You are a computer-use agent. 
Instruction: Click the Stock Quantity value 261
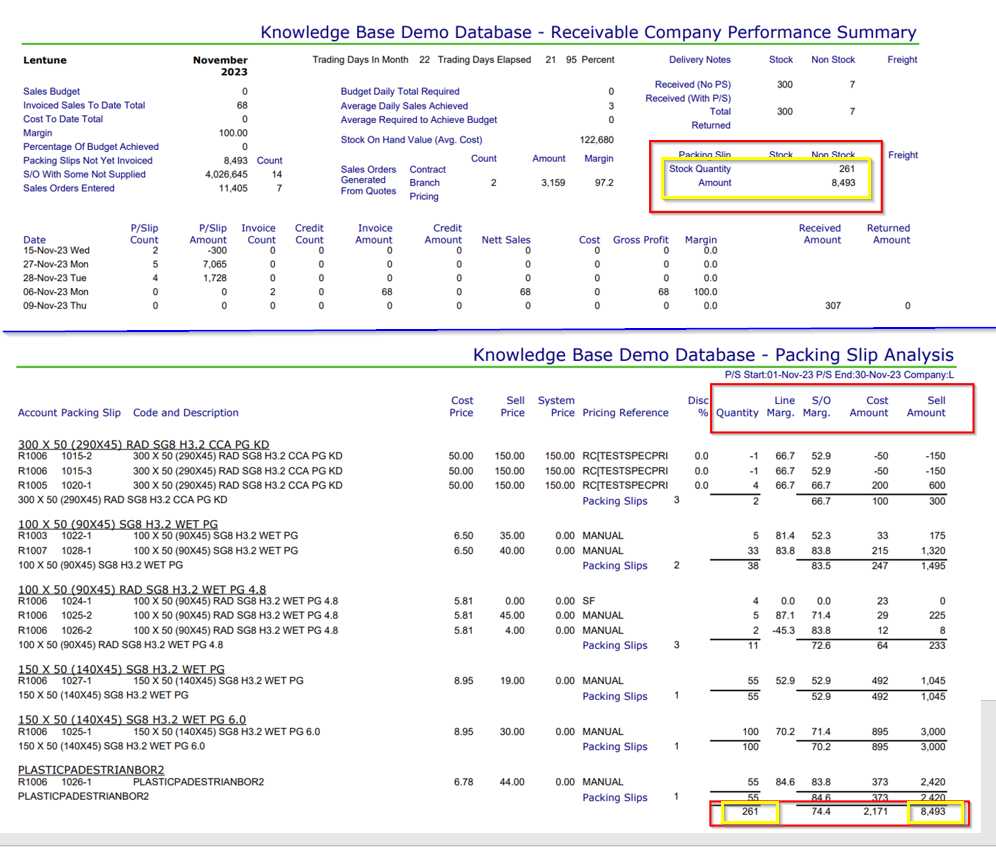click(x=847, y=168)
